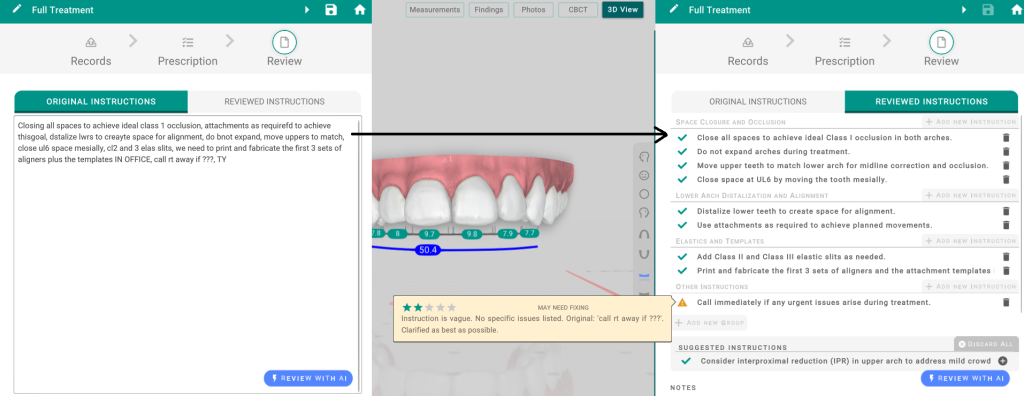Delete the 'Print and fabricate the first 3 sets' instruction
1024x396 pixels.
coord(1006,271)
